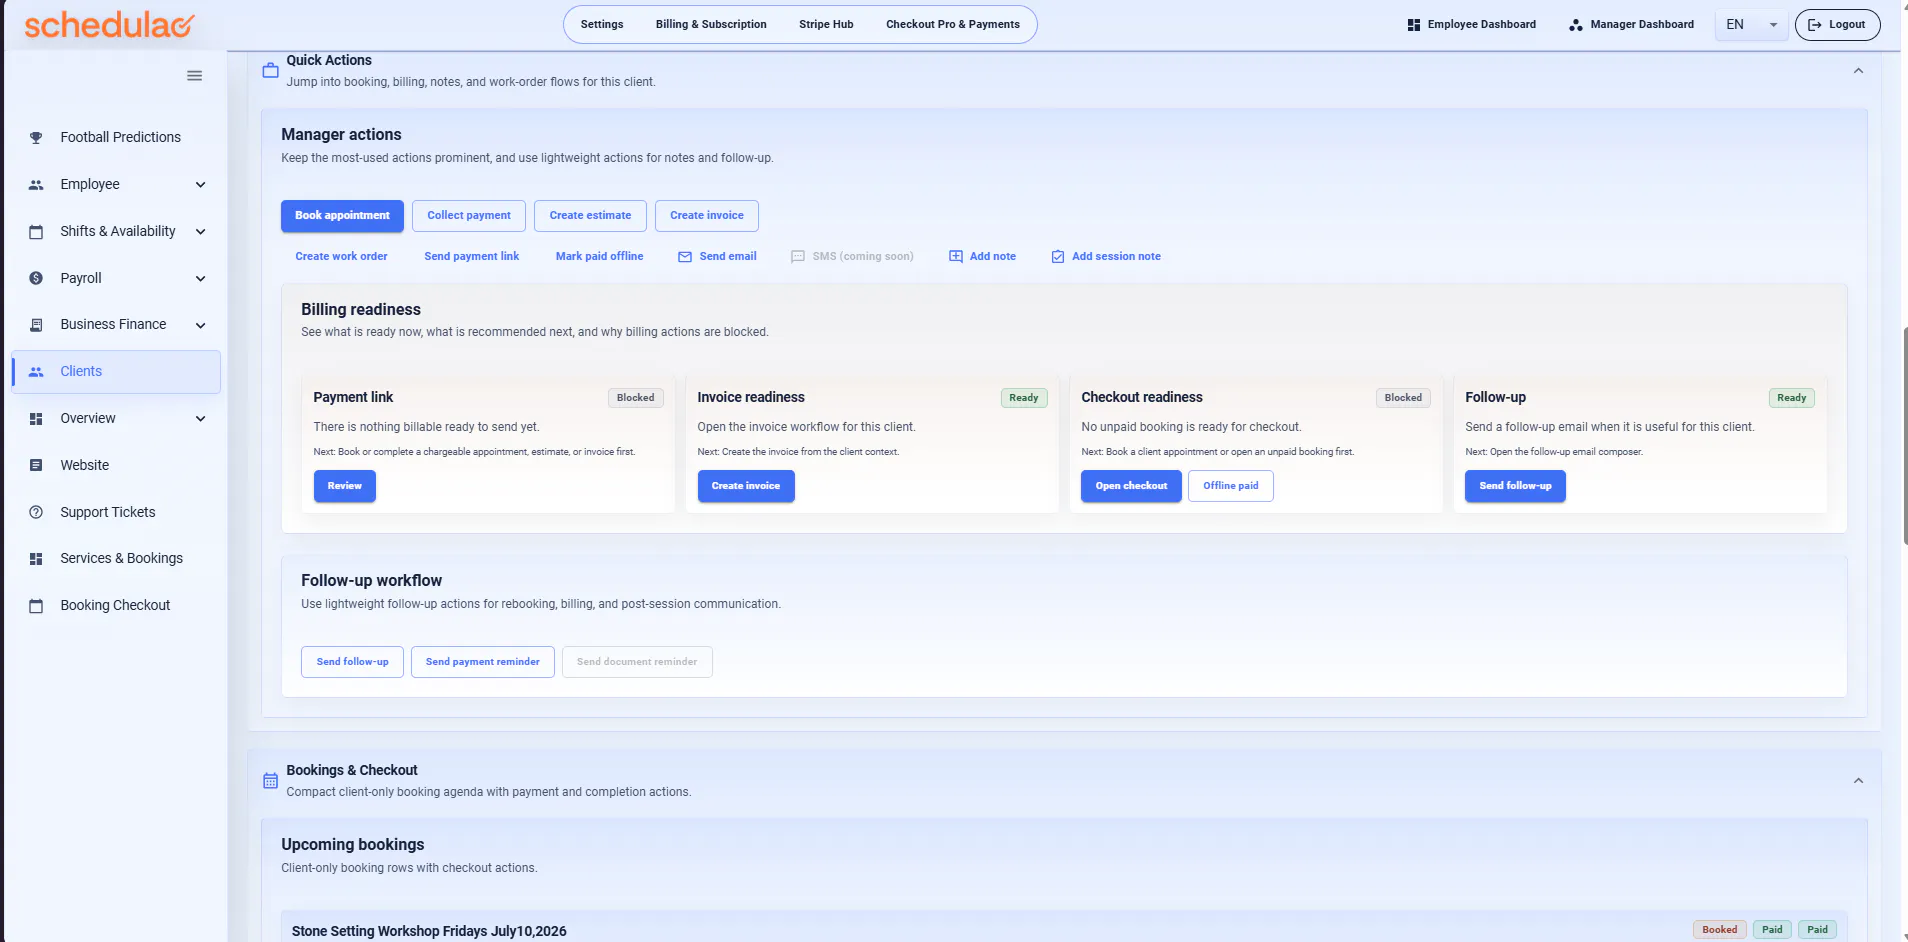This screenshot has height=942, width=1908.
Task: Click Create invoice in Invoice readiness card
Action: click(746, 486)
